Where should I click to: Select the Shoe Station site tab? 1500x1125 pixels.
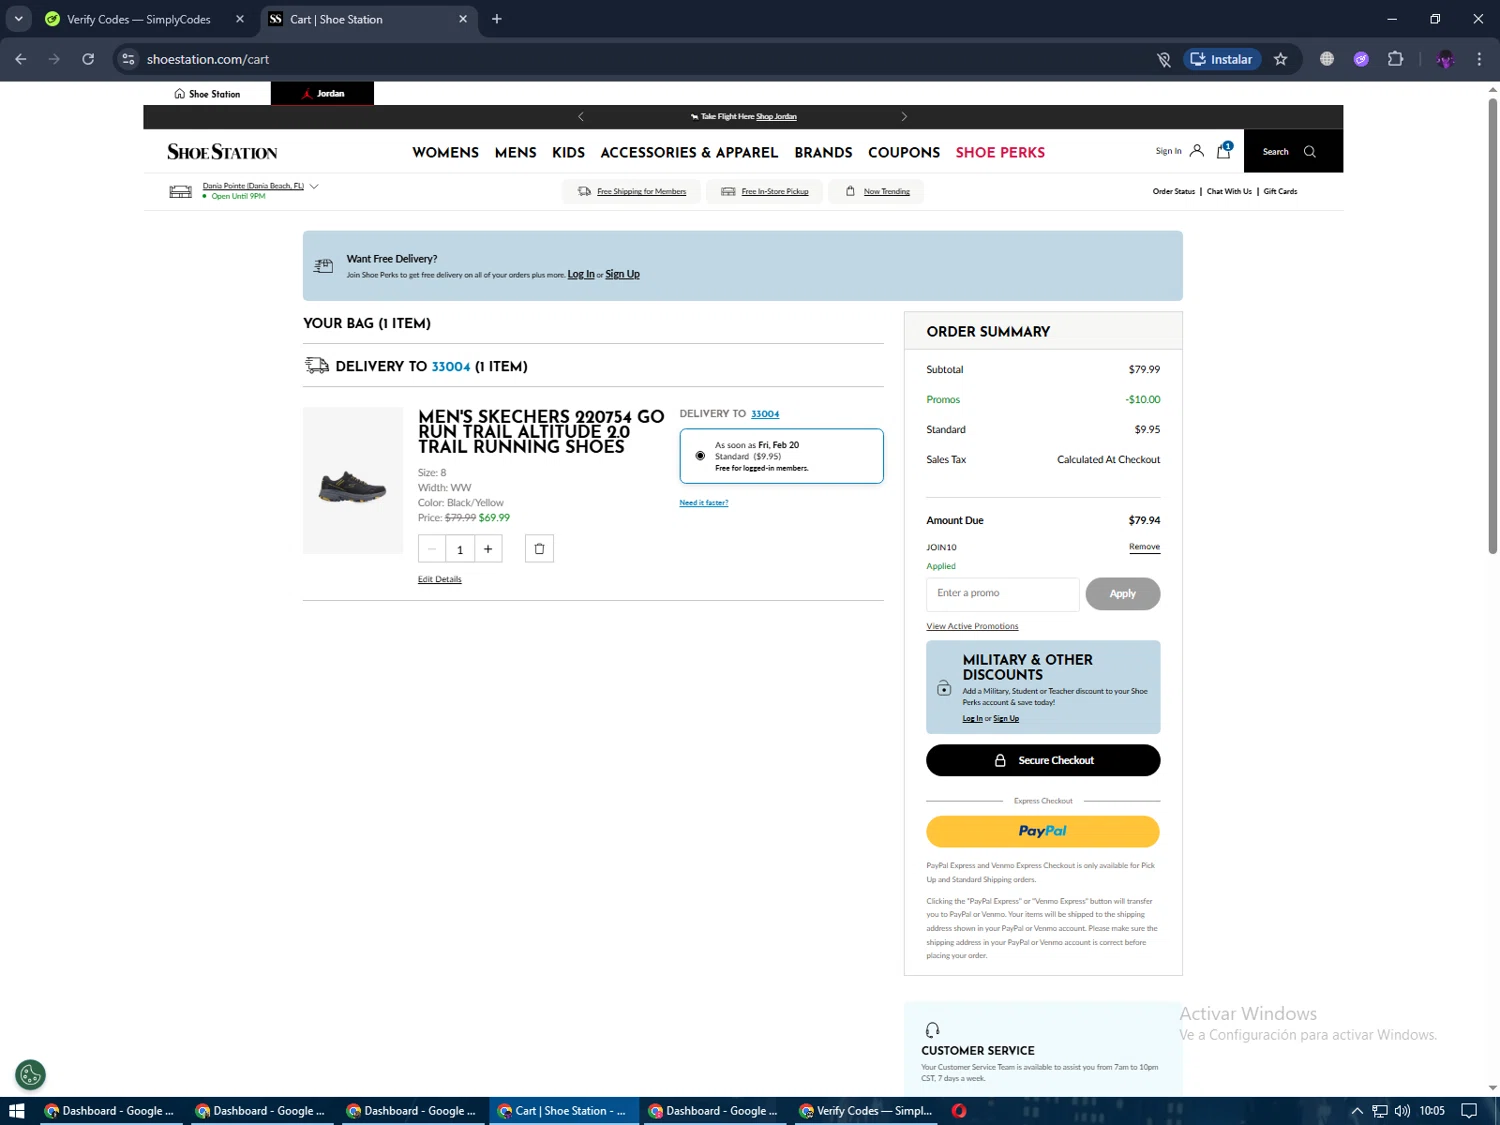207,94
